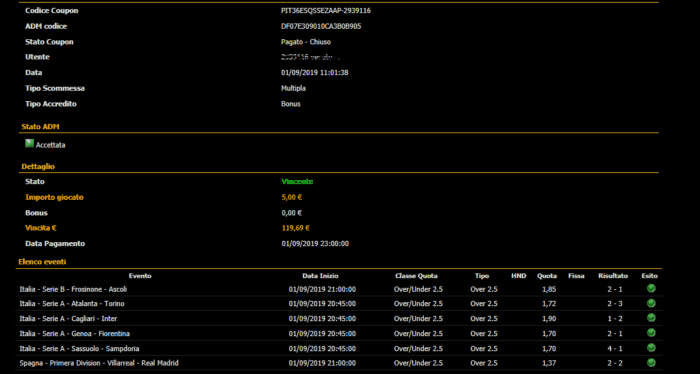Click the 1,85 odds for Frosinone - Ascoli
The image size is (700, 374).
tap(549, 289)
